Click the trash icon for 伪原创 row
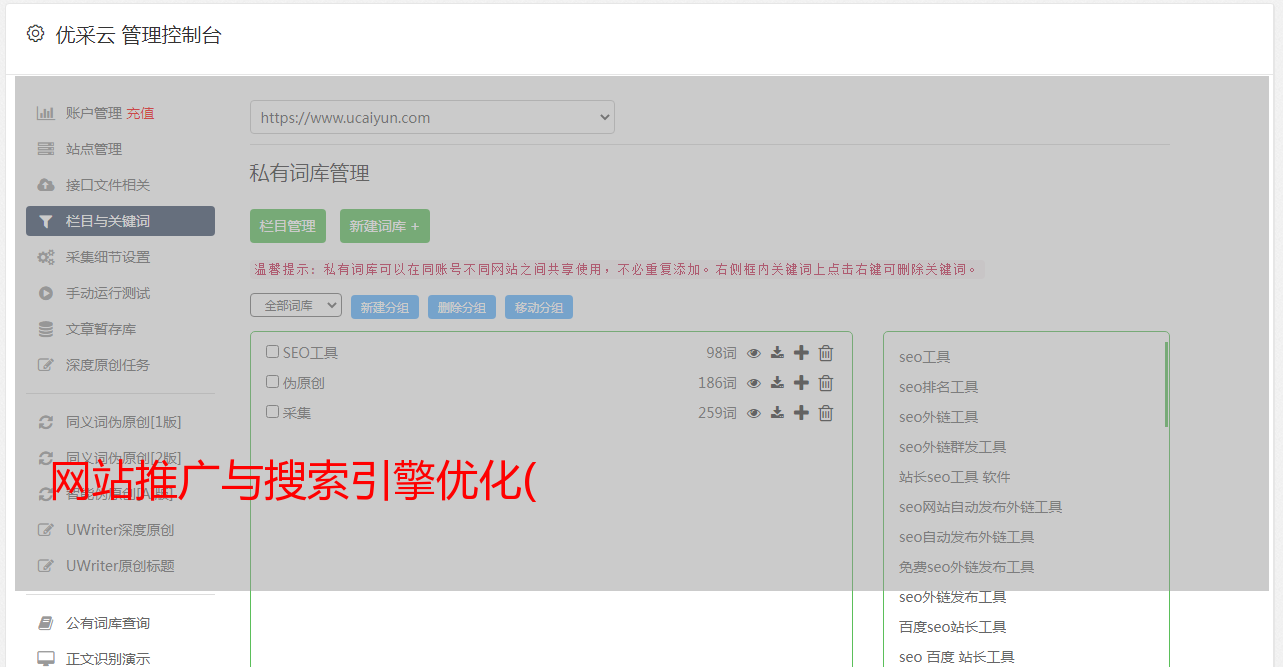The image size is (1283, 667). [x=826, y=383]
